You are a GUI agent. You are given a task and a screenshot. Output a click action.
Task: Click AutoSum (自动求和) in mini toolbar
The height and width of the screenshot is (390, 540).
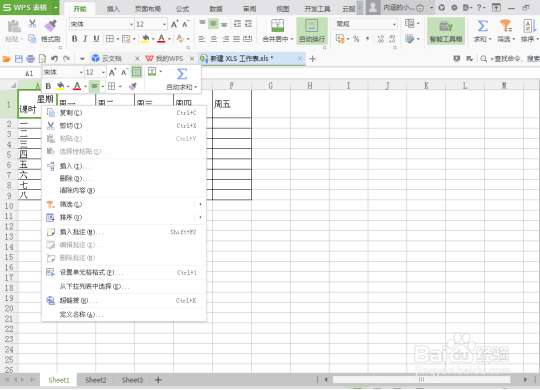tap(182, 79)
